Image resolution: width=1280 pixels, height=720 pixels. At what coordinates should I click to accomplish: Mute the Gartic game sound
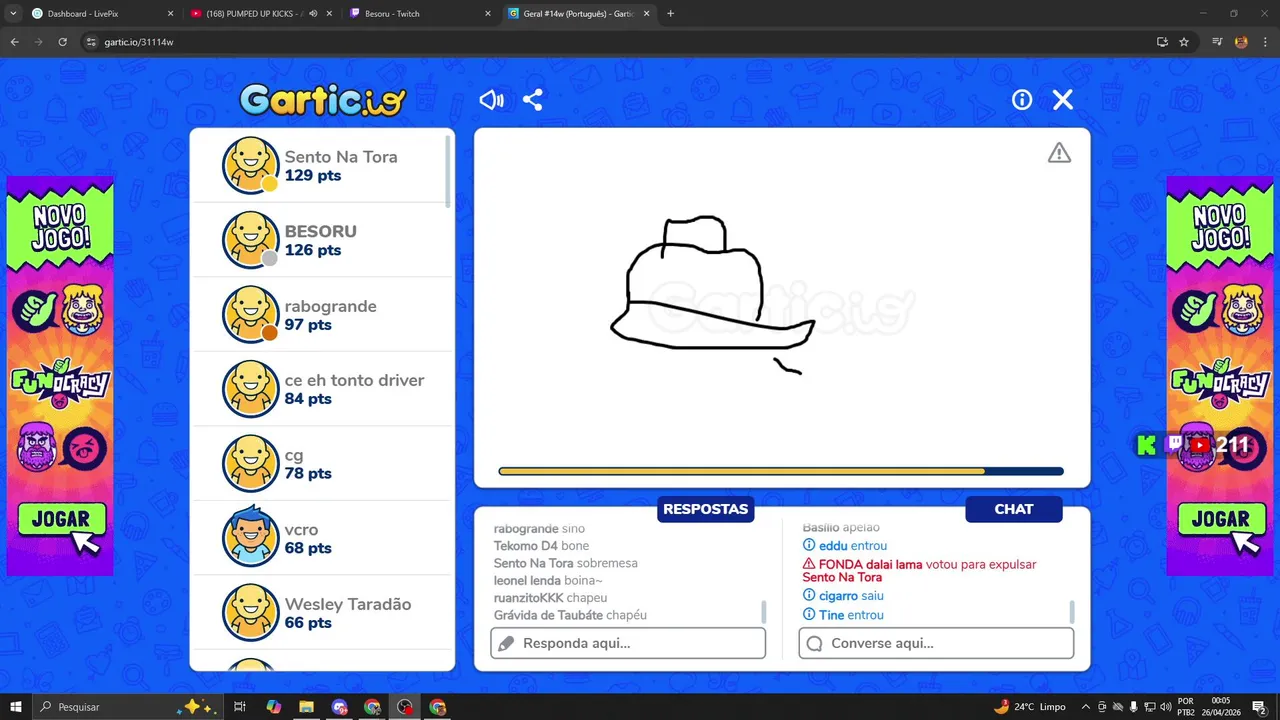coord(491,100)
